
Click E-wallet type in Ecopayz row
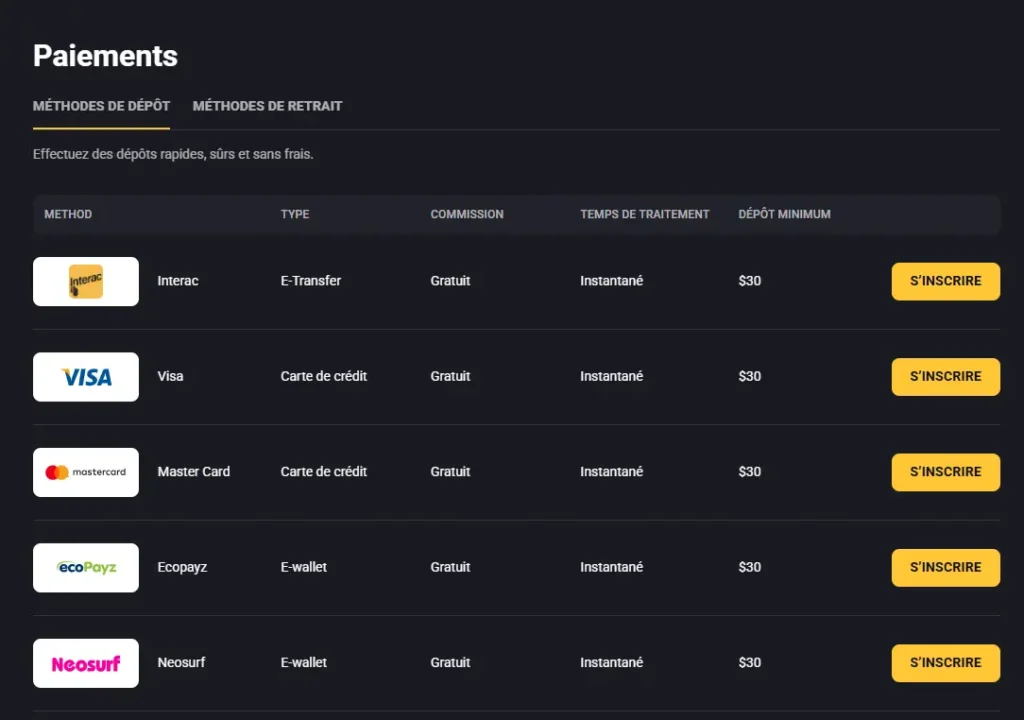pos(304,567)
